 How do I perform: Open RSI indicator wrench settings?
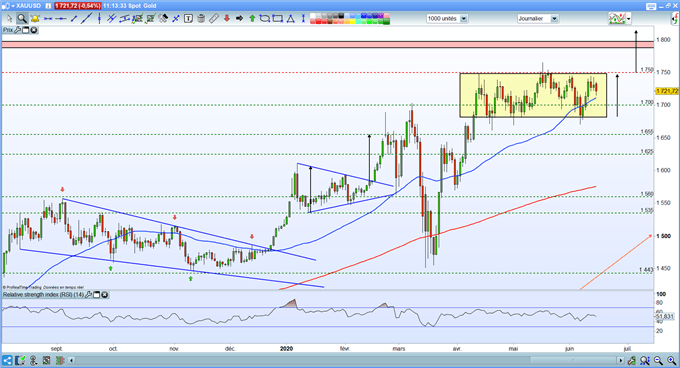[89, 295]
